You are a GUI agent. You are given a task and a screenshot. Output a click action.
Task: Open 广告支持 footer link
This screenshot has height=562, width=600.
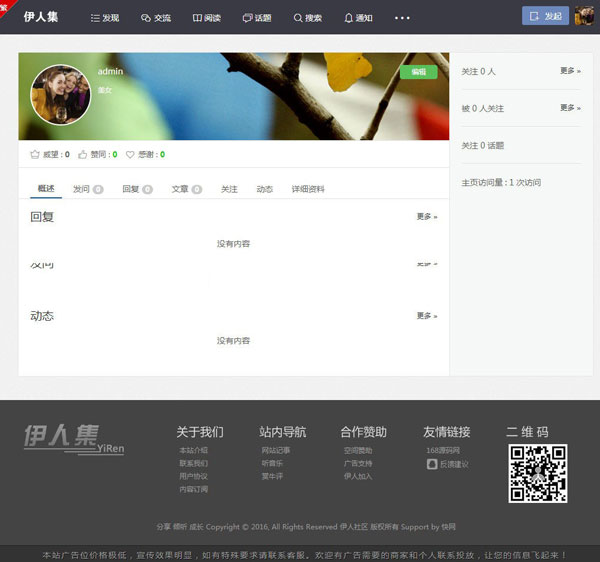(358, 463)
